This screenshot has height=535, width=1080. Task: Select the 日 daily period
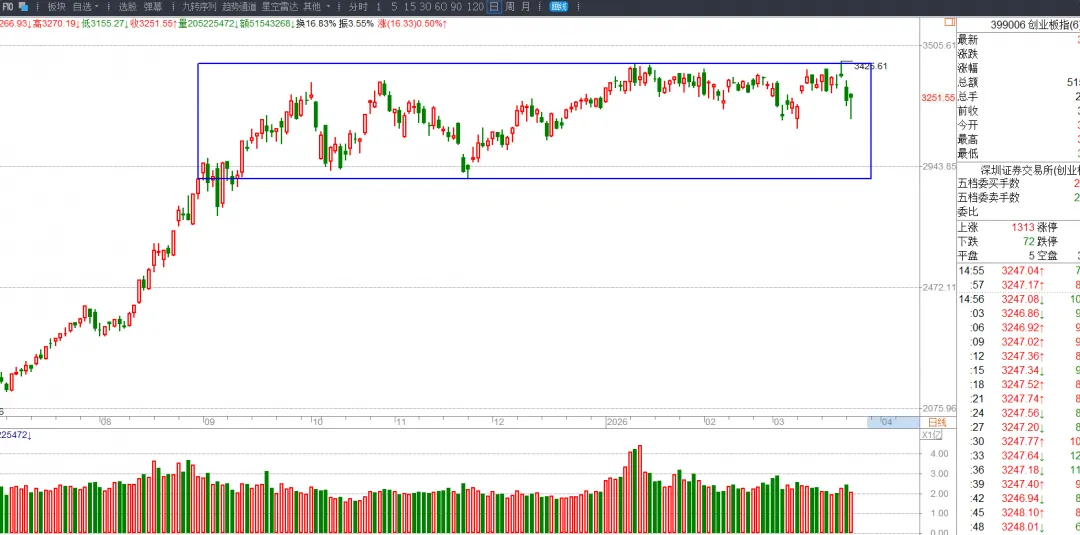click(x=494, y=7)
